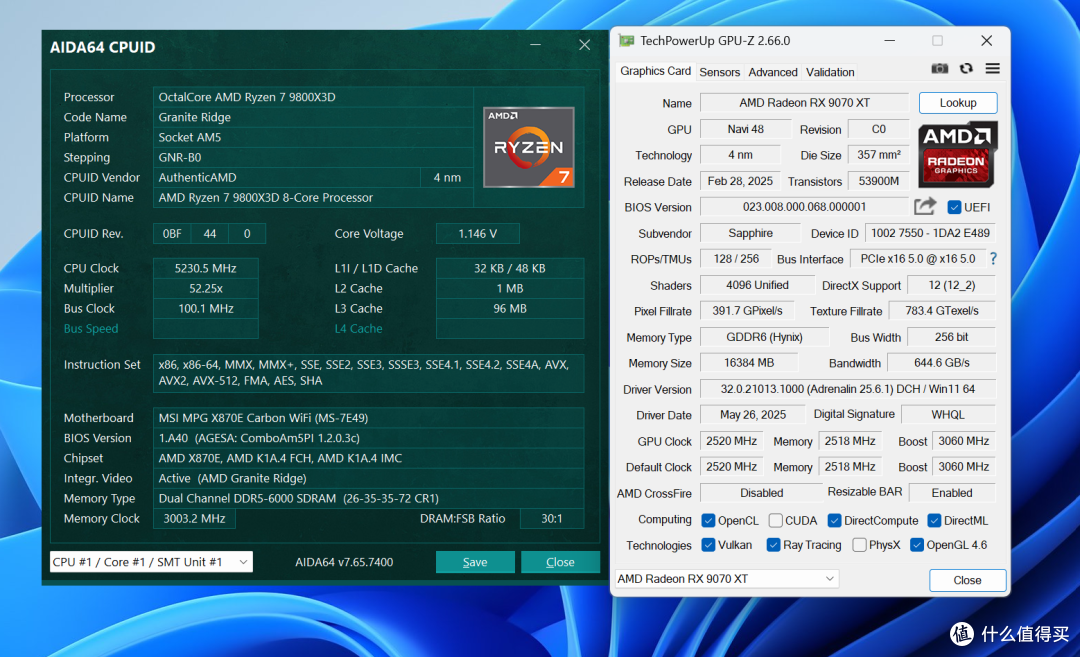The image size is (1080, 657).
Task: Open the GPU selector dropdown in GPU-Z
Action: point(727,578)
